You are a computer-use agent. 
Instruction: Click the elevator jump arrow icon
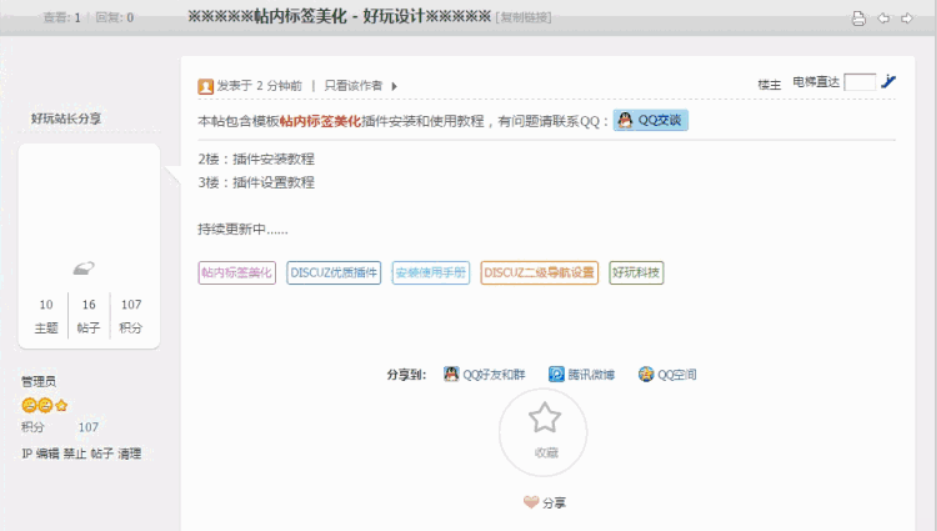[889, 81]
